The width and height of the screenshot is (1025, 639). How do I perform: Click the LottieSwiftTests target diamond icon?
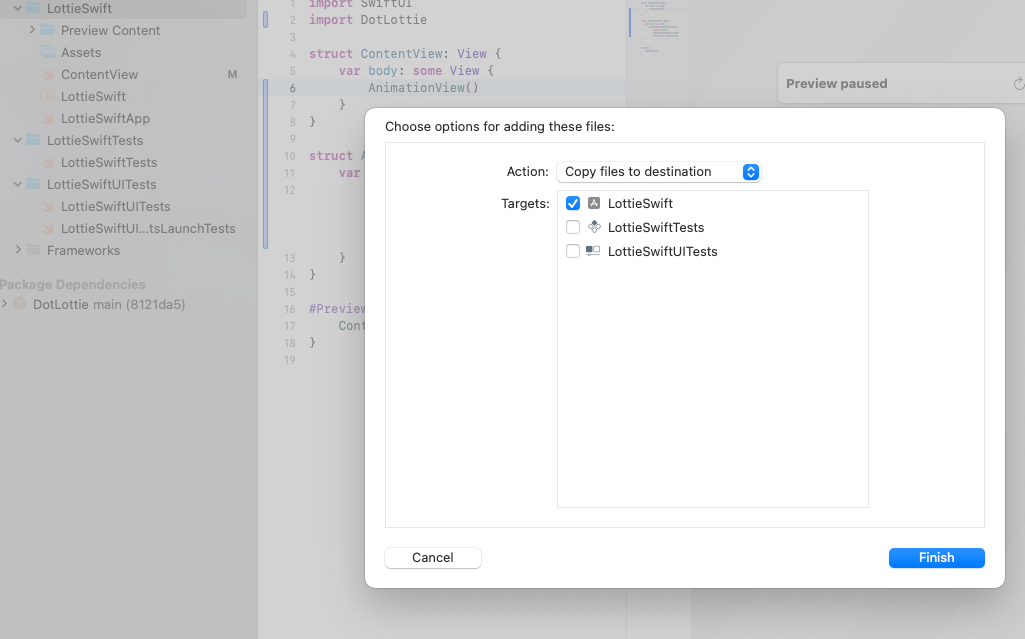click(594, 227)
